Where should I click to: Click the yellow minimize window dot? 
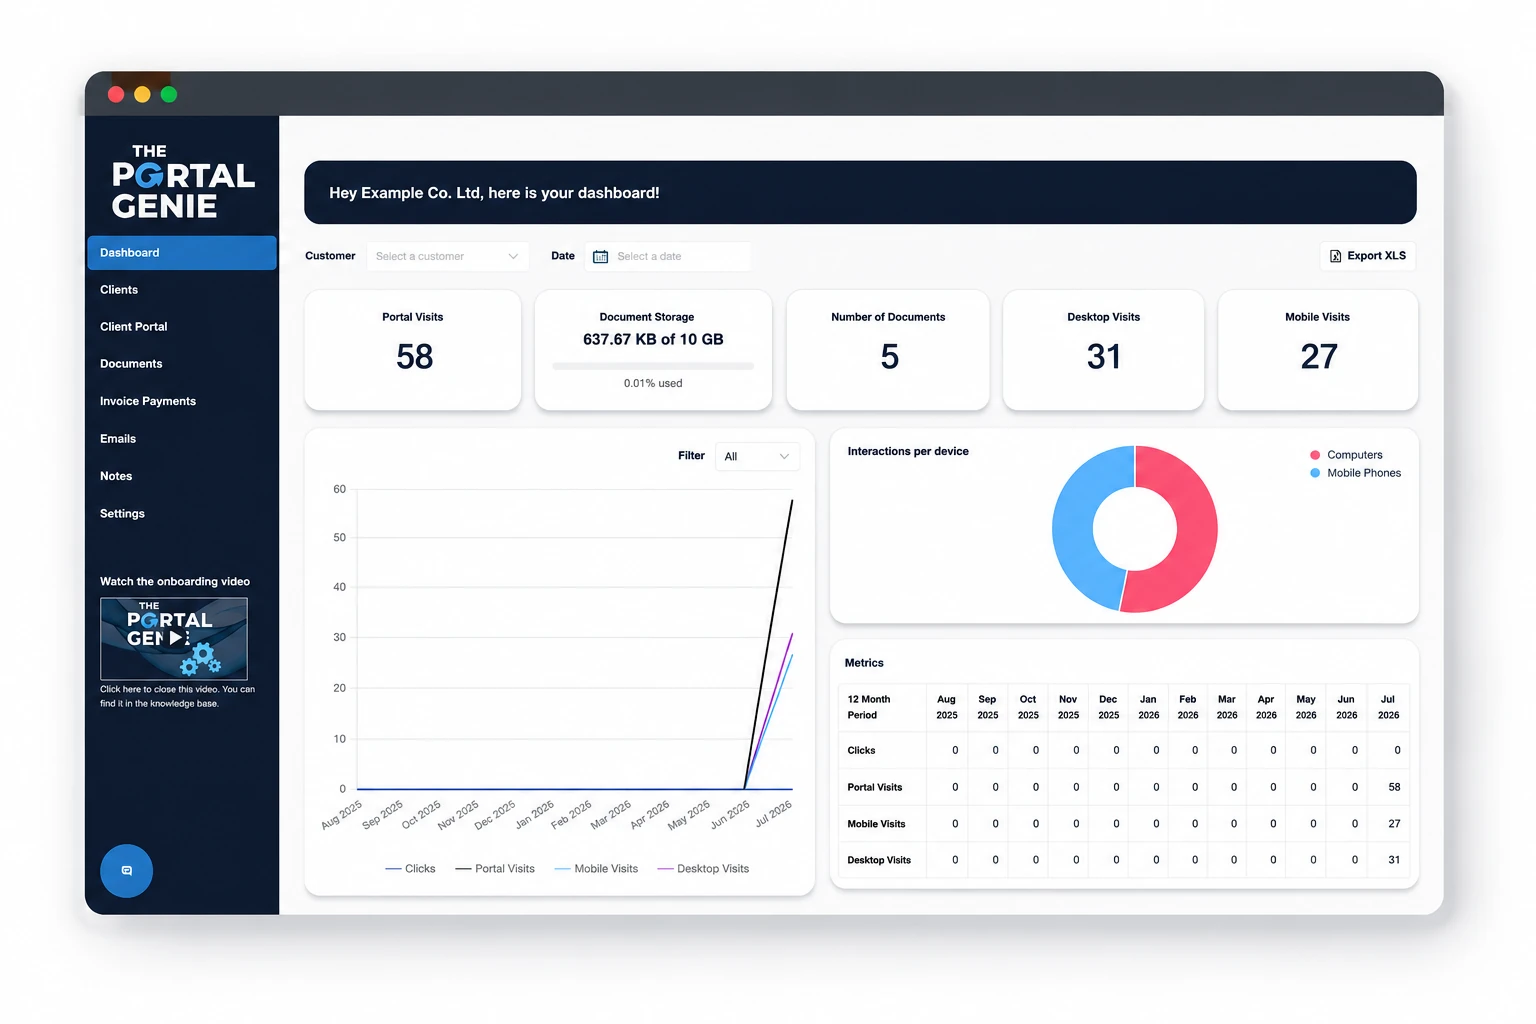(x=142, y=94)
